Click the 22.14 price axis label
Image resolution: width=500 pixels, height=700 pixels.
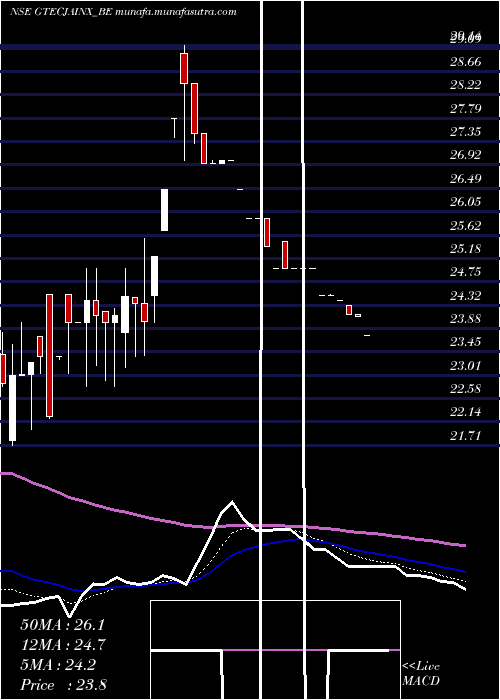[x=466, y=412]
